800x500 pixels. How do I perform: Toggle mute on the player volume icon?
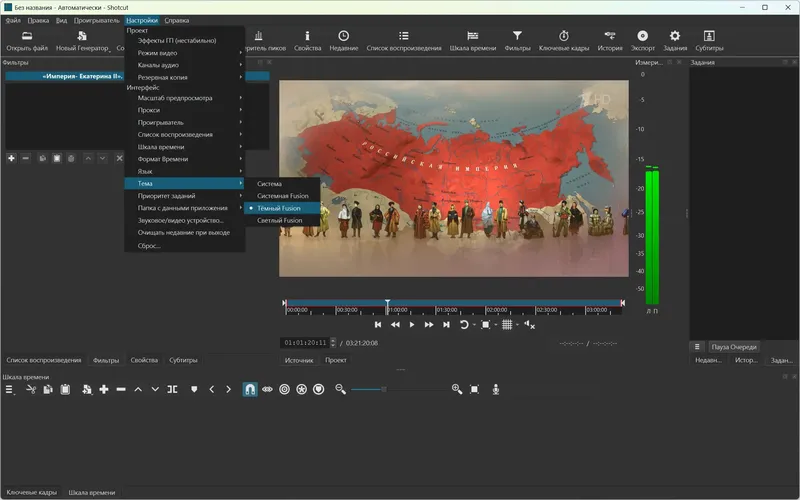pos(528,325)
